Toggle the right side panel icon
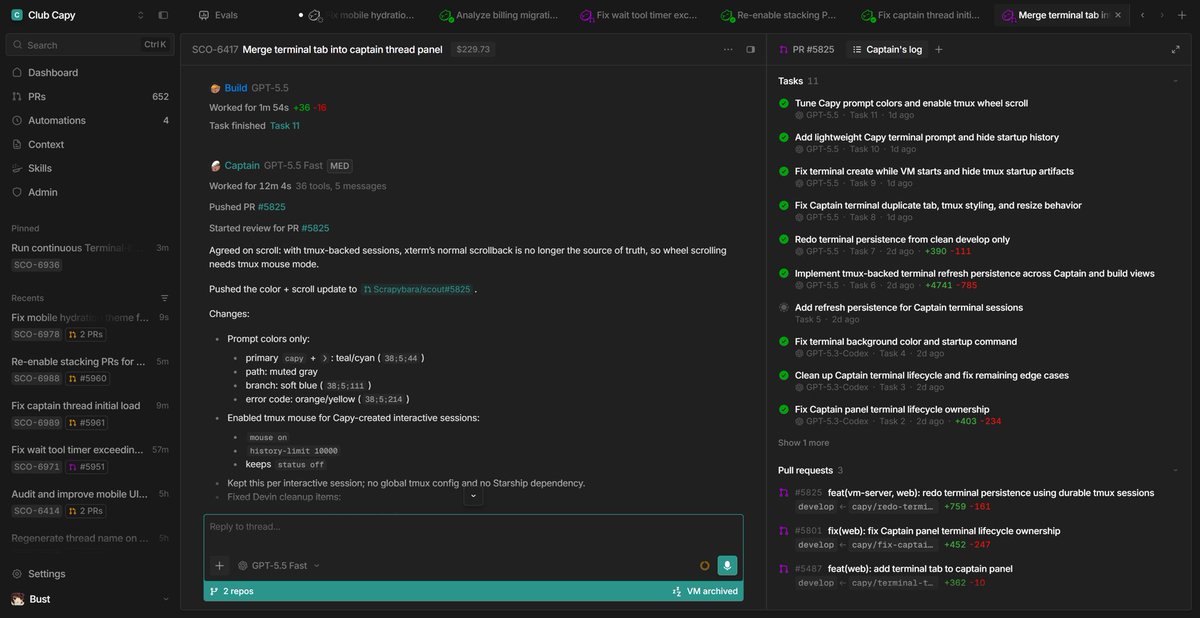 (751, 49)
